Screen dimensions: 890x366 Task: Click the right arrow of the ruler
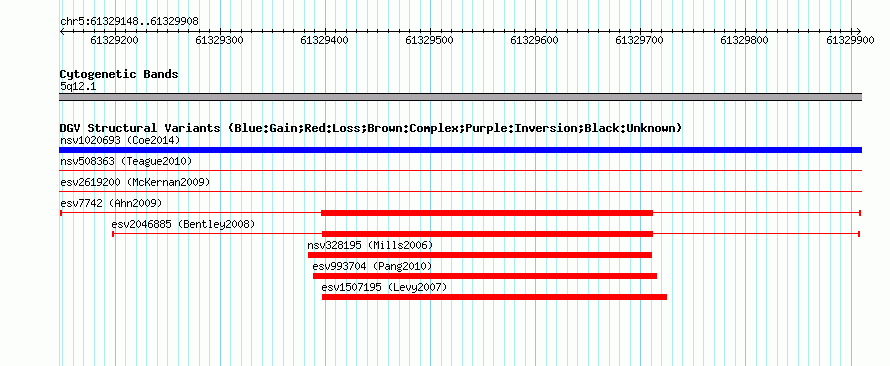point(859,31)
